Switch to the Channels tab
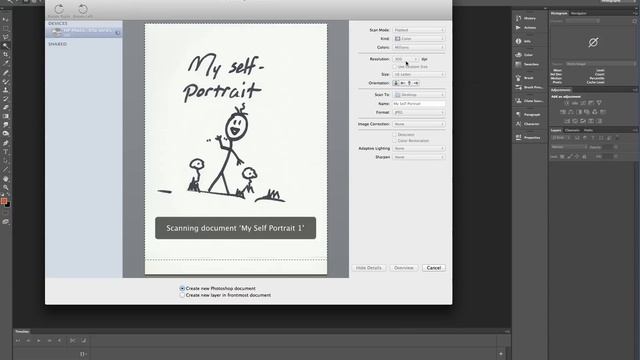 click(x=572, y=130)
